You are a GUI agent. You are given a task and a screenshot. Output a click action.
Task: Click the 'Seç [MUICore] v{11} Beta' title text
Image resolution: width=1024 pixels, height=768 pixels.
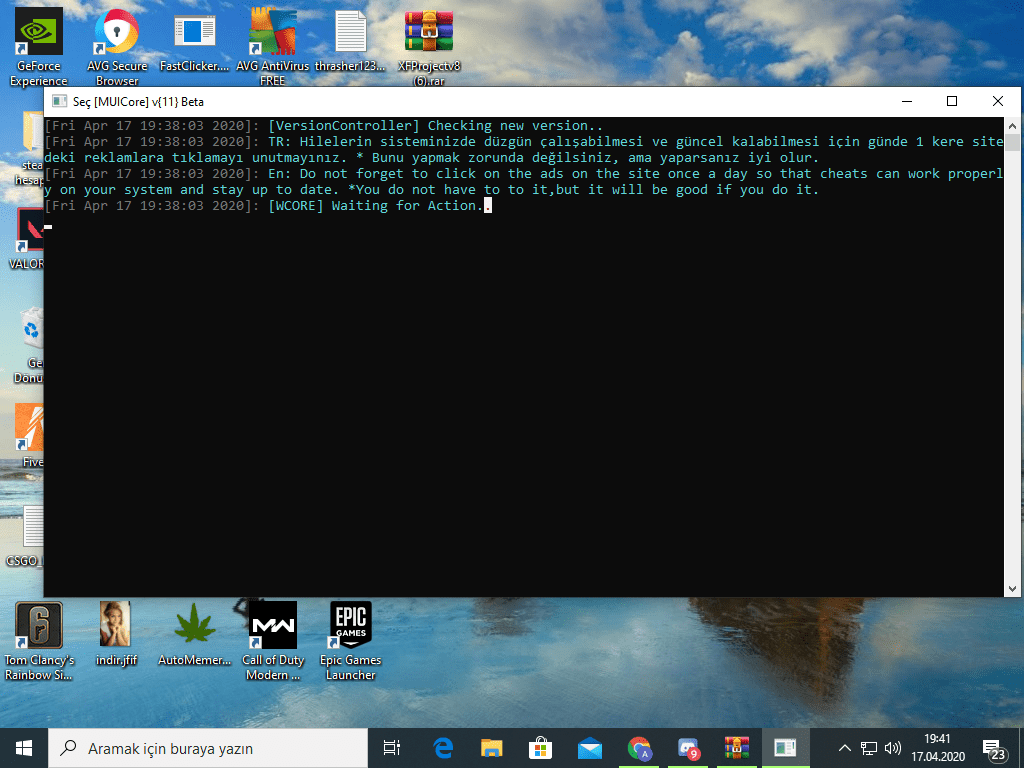point(138,102)
